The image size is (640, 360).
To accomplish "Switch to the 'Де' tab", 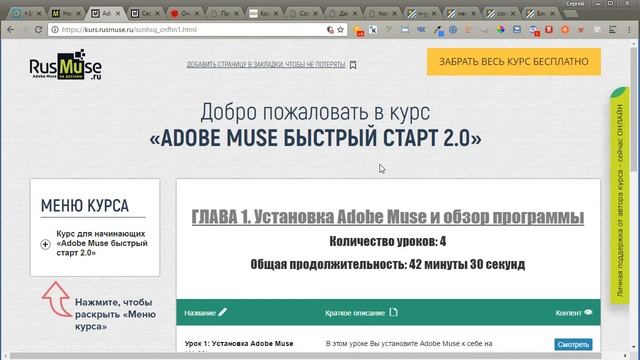I will [x=342, y=13].
